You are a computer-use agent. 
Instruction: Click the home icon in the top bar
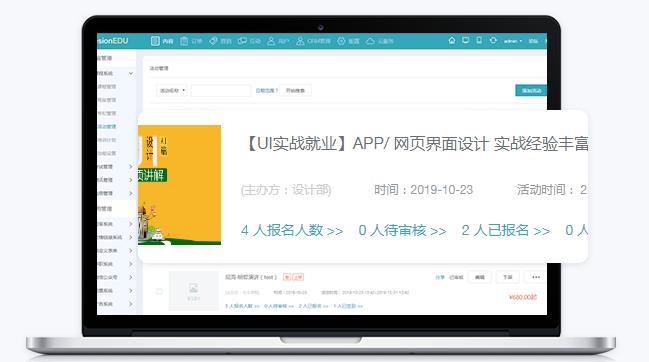click(452, 40)
